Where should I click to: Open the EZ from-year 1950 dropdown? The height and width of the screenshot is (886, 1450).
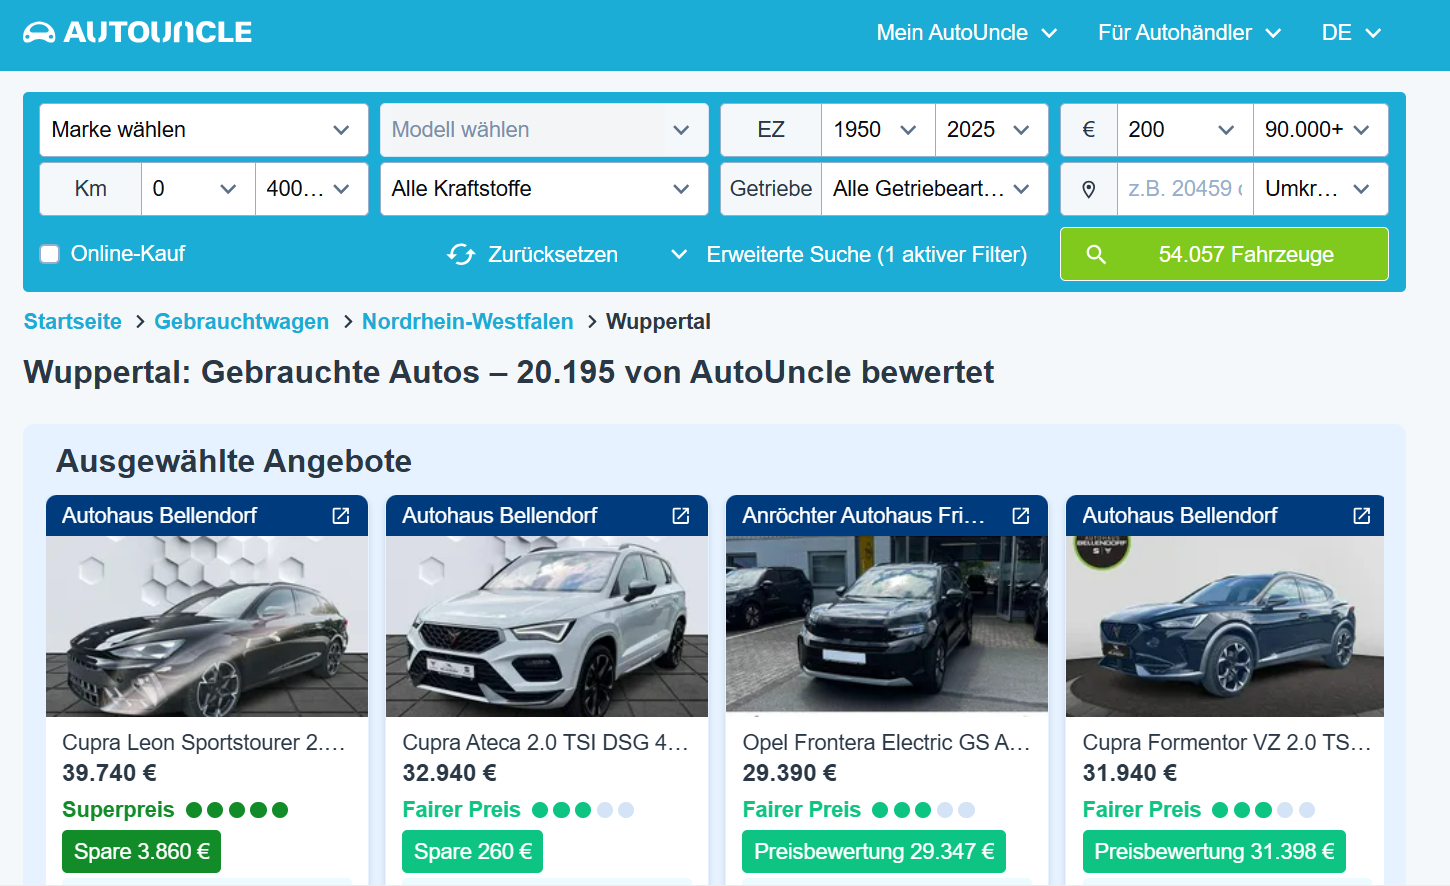(878, 130)
